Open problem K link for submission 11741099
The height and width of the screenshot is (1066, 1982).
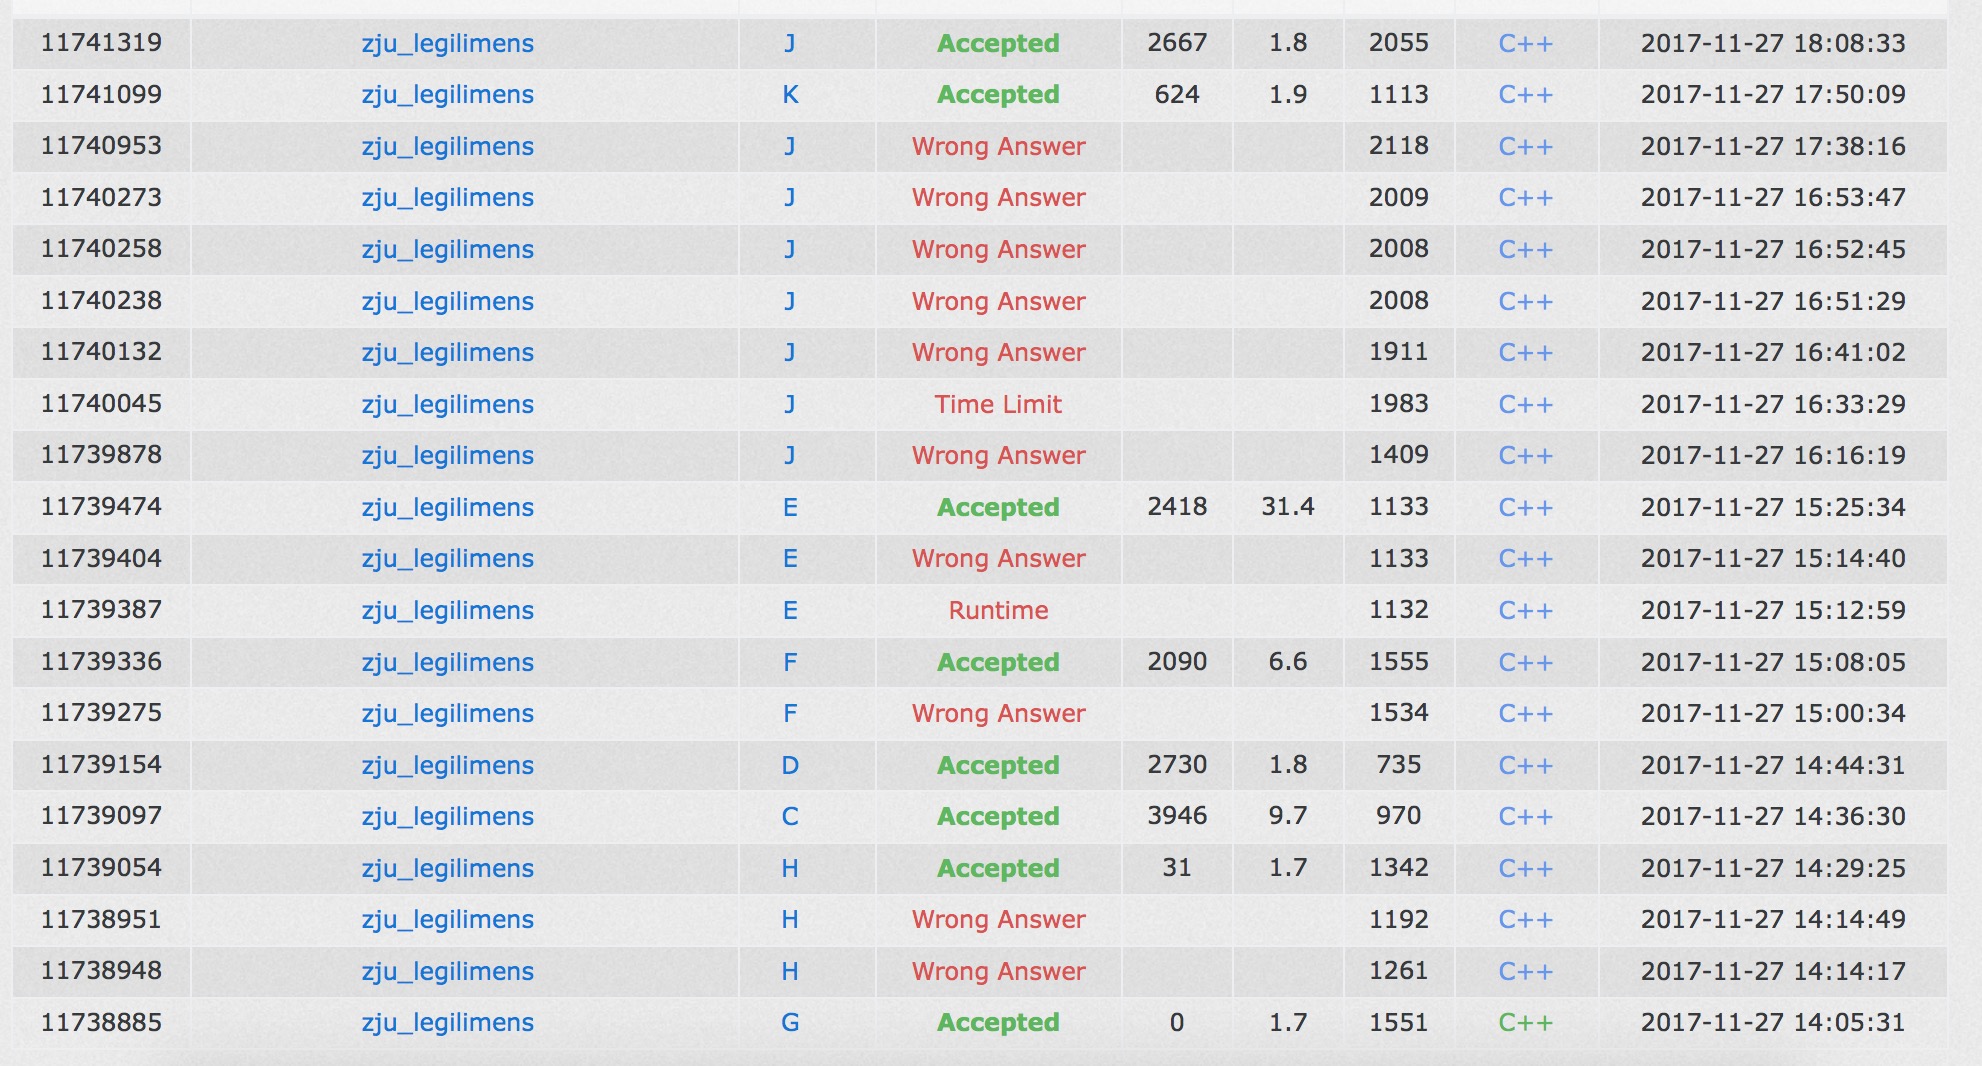(x=789, y=95)
